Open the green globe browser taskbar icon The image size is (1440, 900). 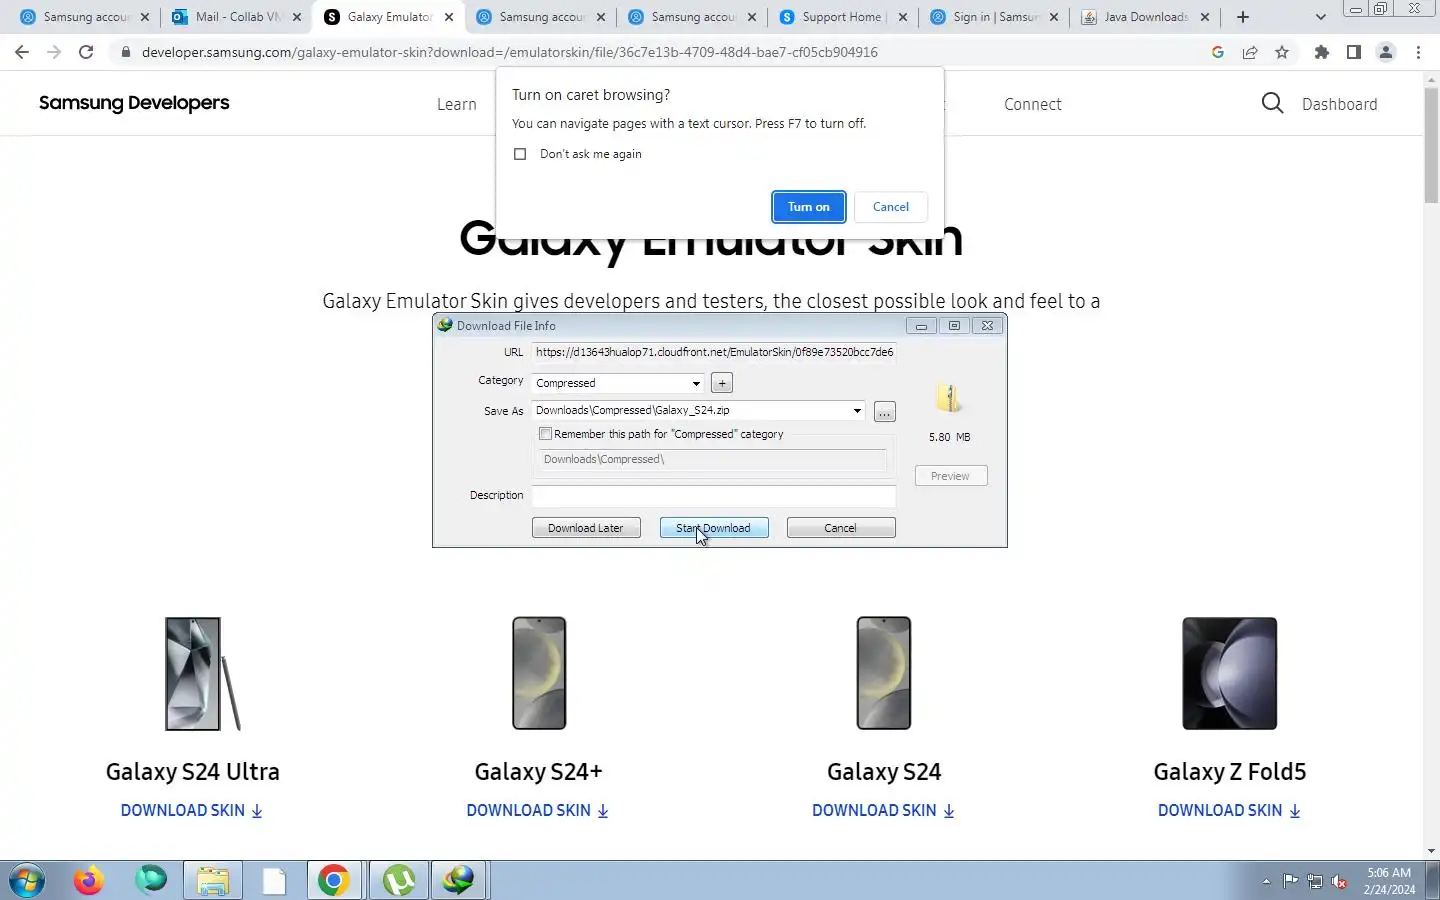(151, 881)
